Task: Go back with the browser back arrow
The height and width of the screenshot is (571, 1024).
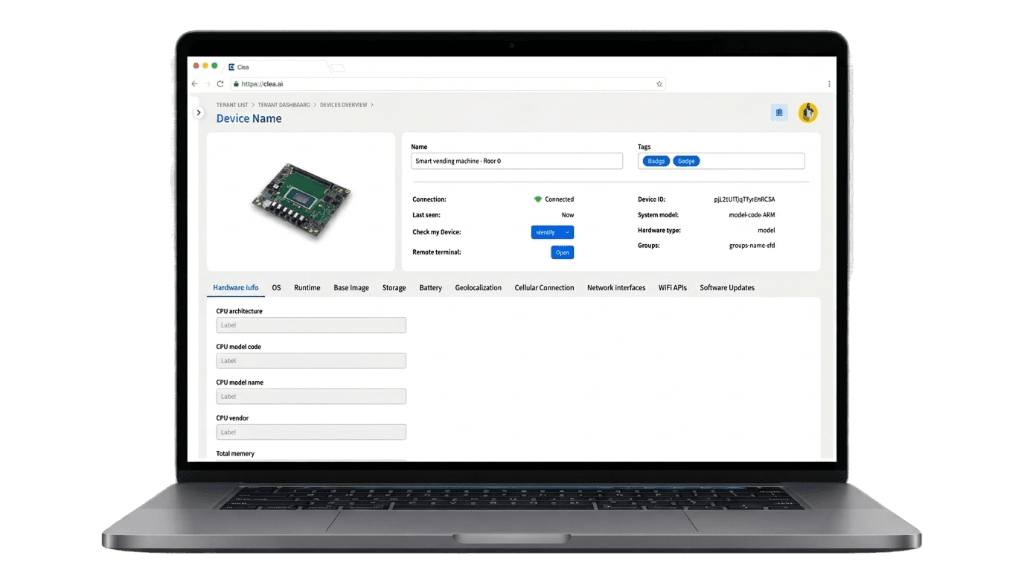Action: tap(195, 84)
